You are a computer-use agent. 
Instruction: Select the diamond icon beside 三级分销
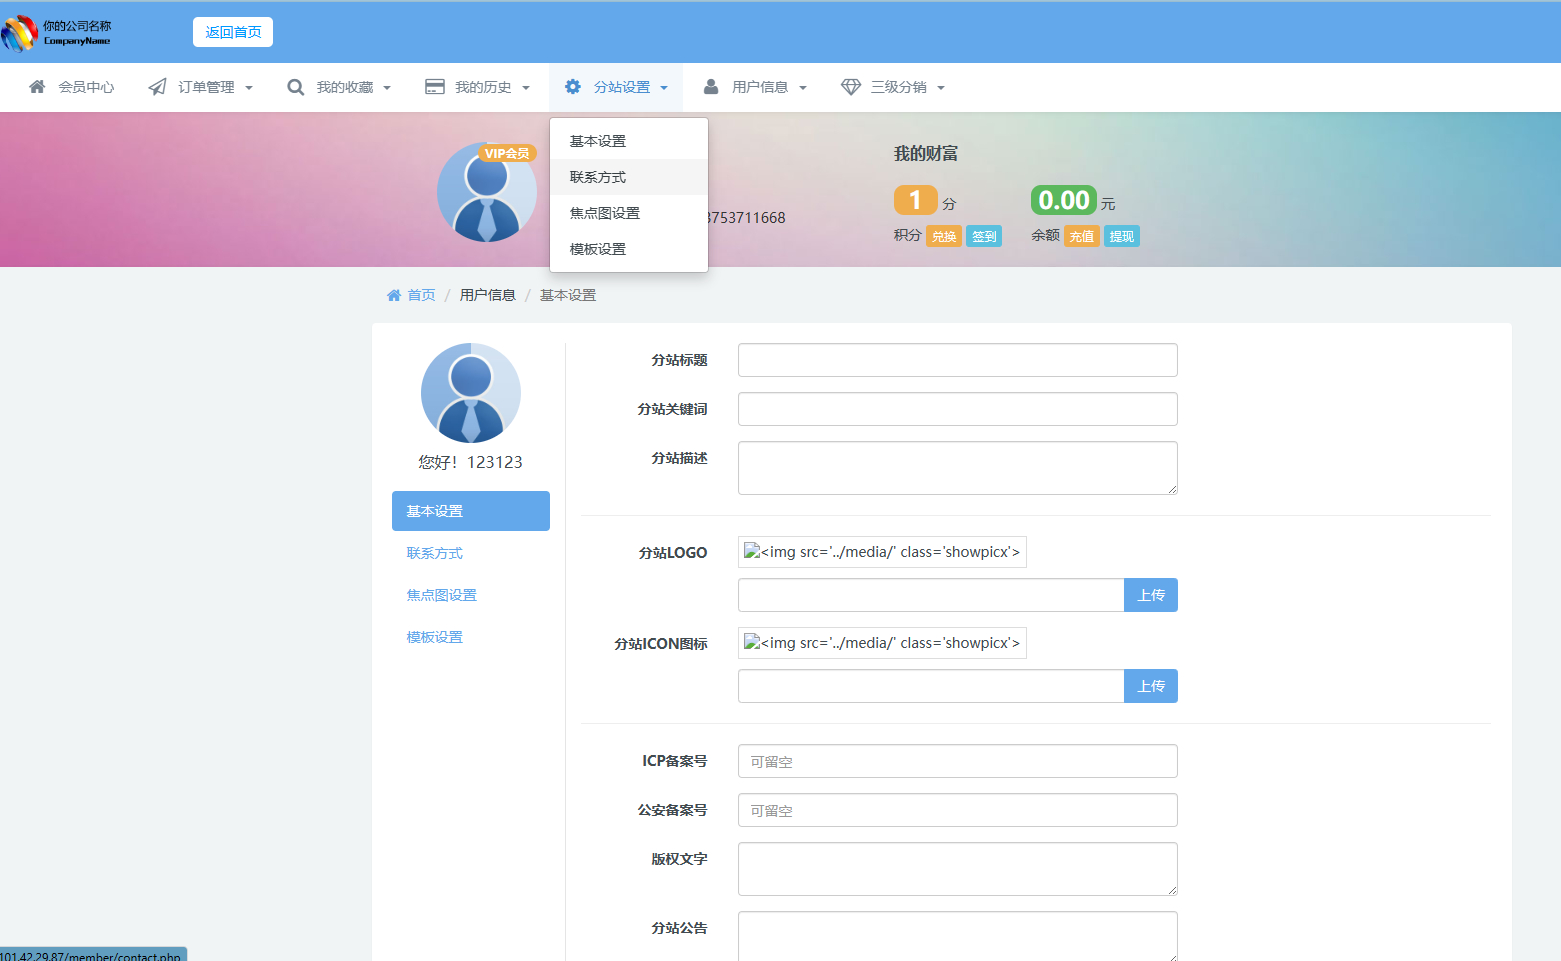[851, 87]
